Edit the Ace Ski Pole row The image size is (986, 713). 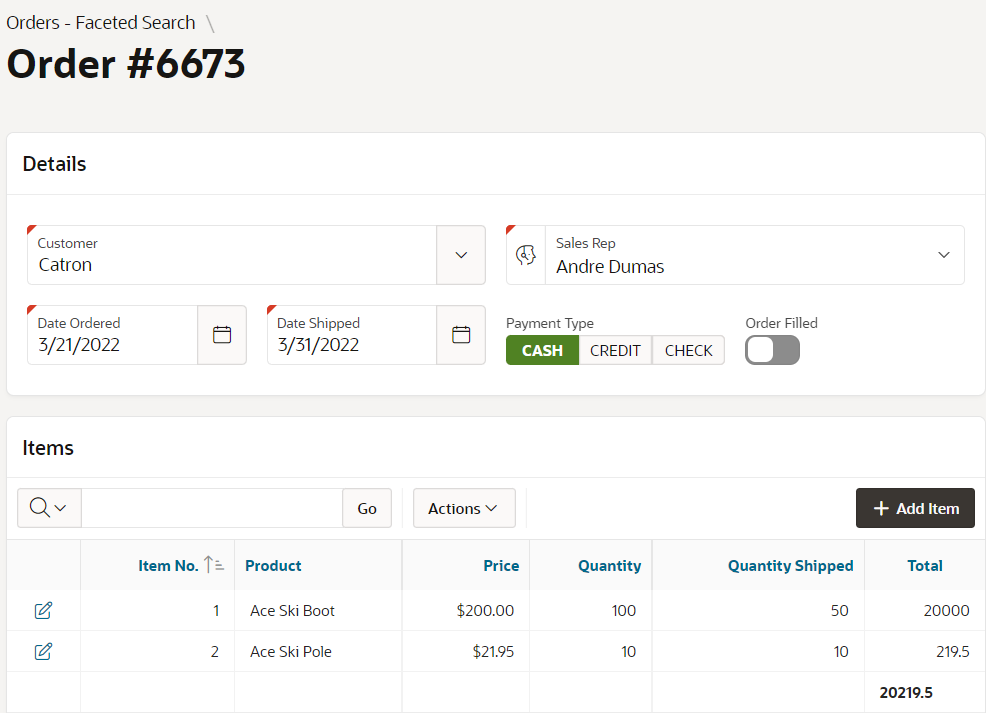pyautogui.click(x=43, y=651)
